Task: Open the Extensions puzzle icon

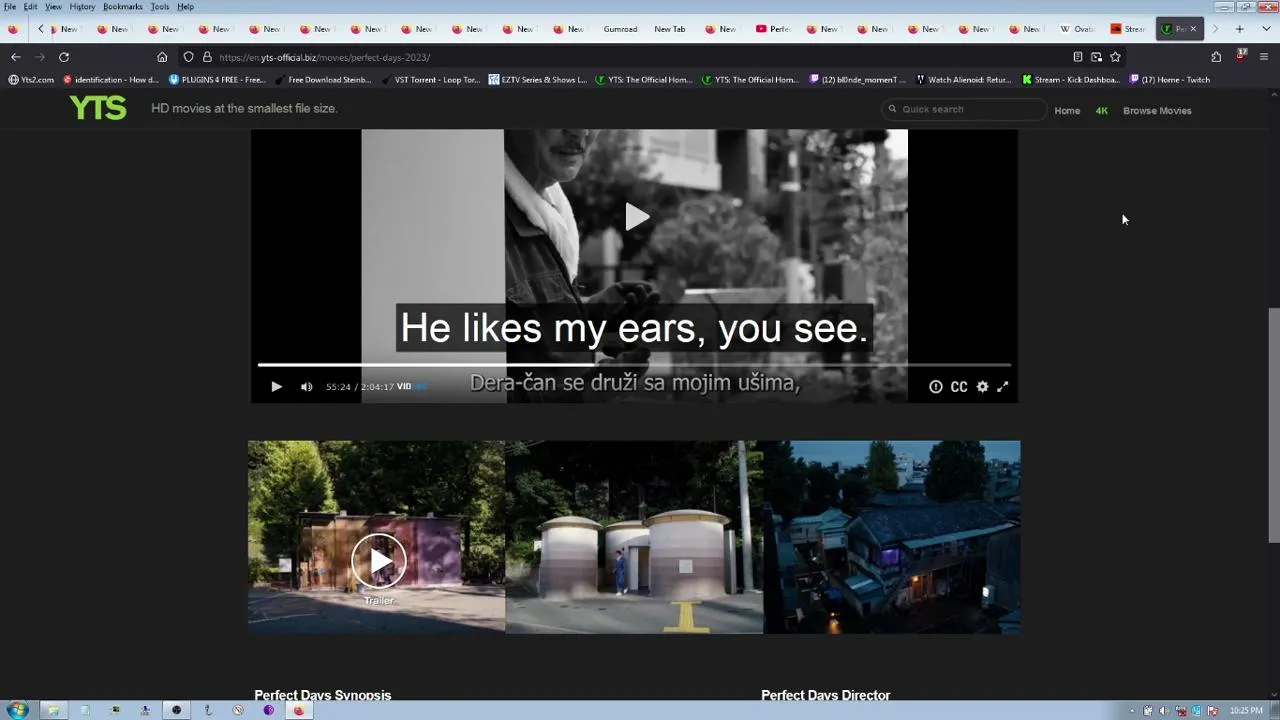Action: 1216,57
